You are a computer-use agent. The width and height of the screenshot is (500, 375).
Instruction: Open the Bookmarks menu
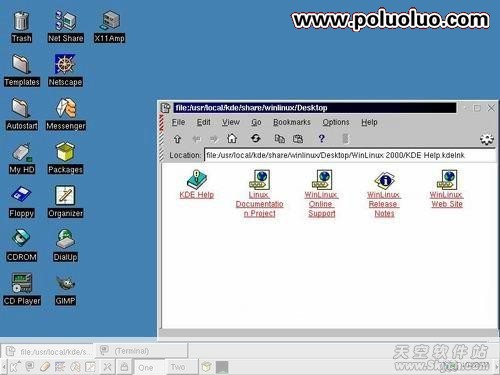click(x=292, y=122)
